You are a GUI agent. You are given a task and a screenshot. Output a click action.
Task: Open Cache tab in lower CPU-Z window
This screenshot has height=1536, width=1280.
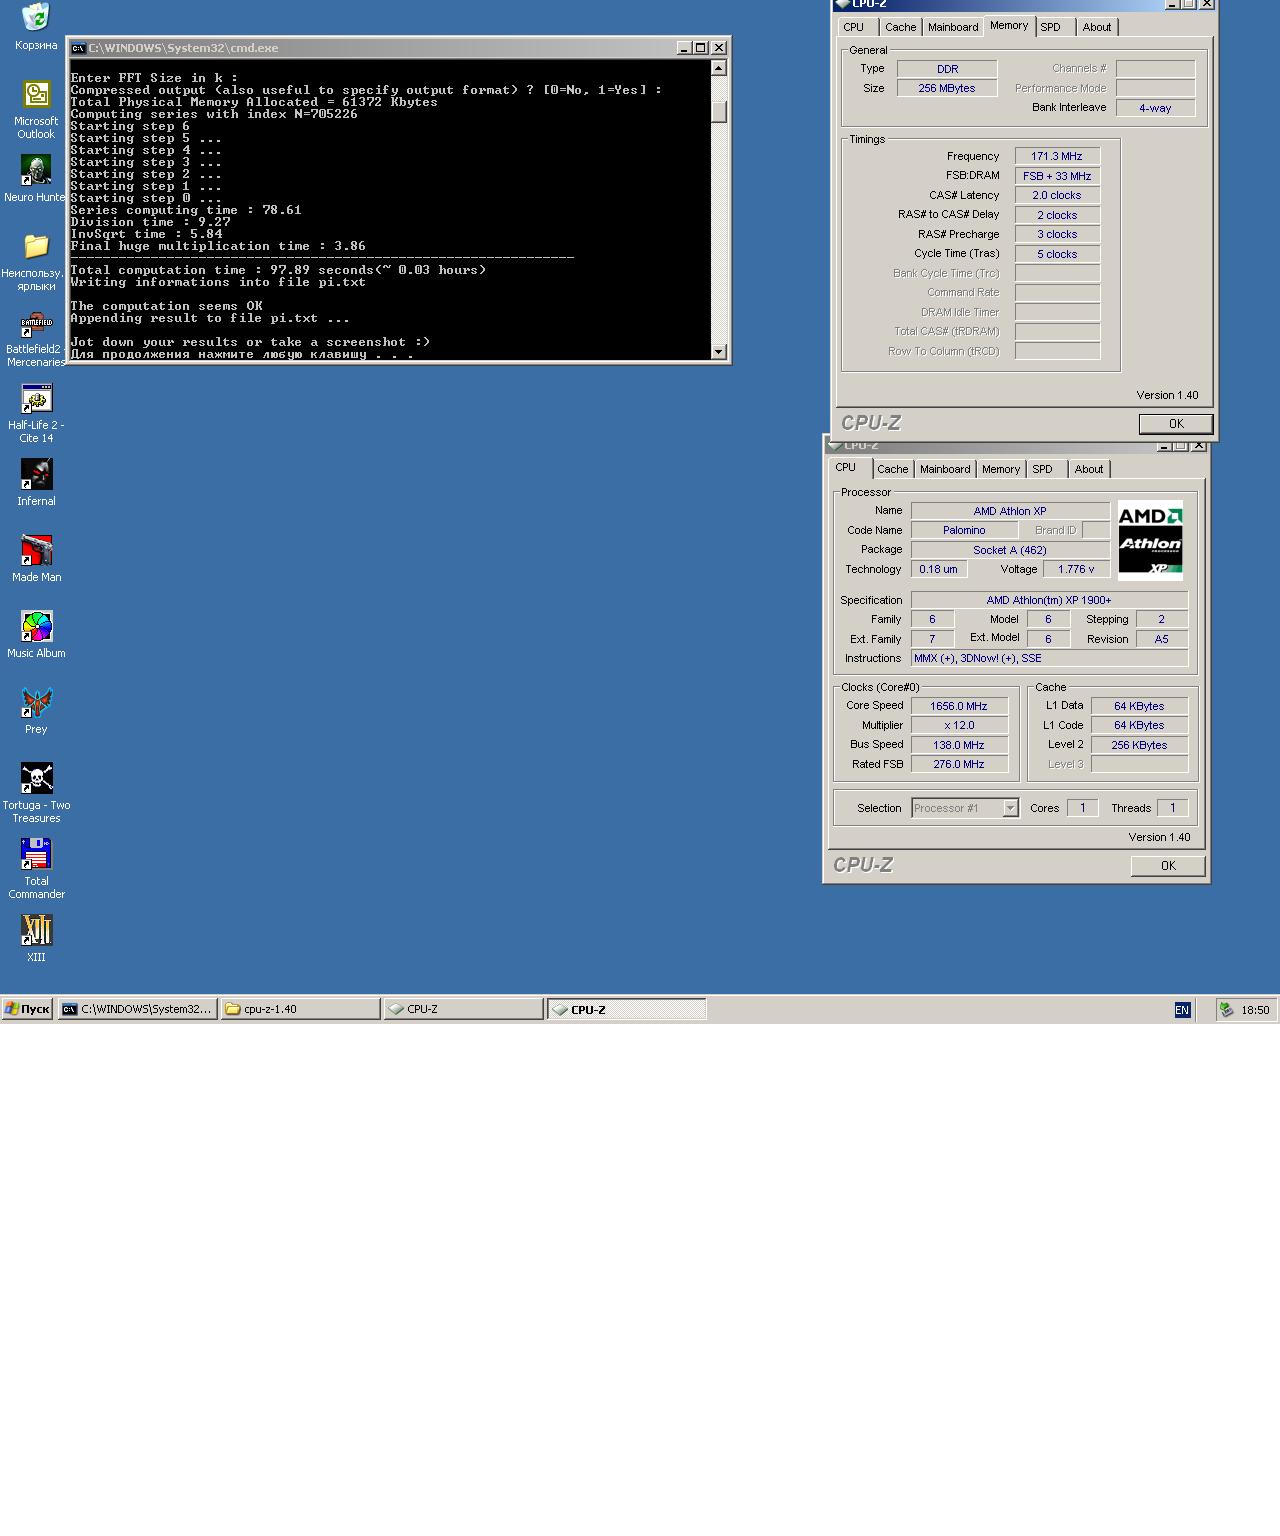[893, 469]
